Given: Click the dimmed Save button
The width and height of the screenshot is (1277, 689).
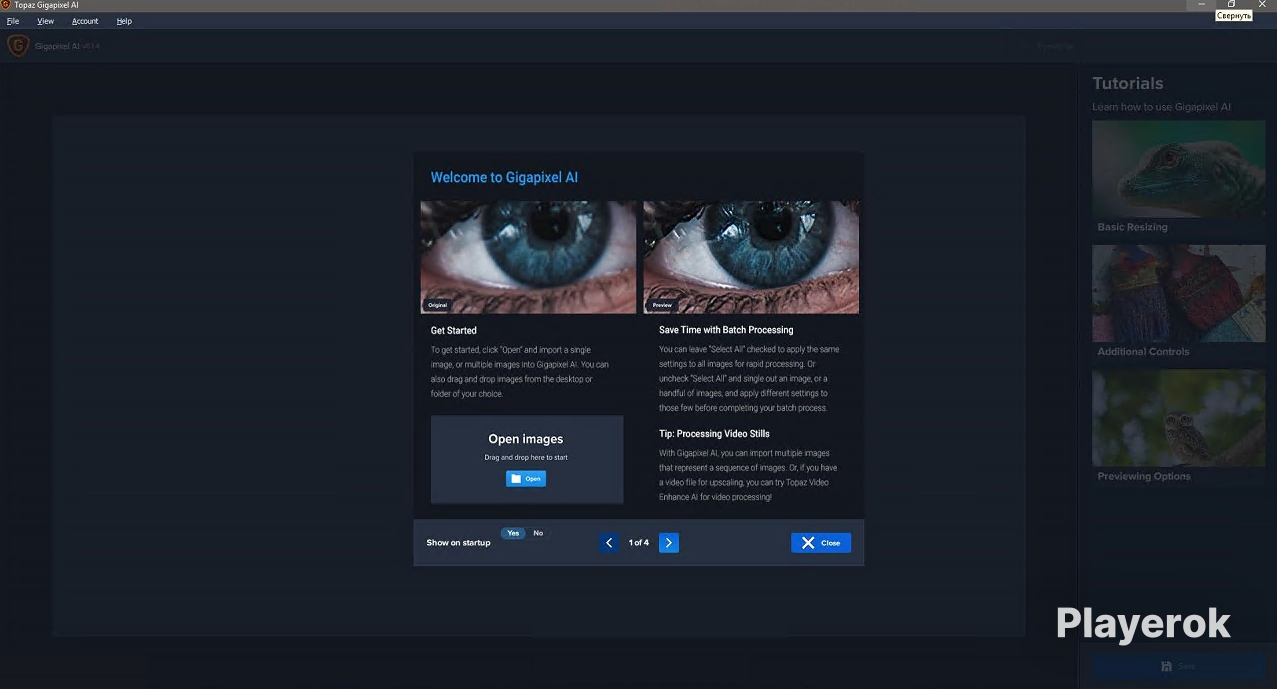Looking at the screenshot, I should tap(1178, 666).
